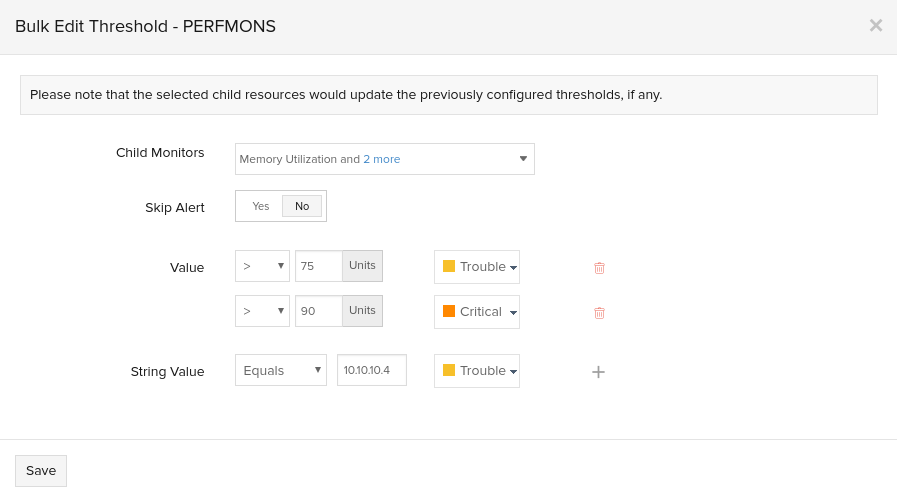Add a new String Value row
The height and width of the screenshot is (501, 897).
coord(598,372)
